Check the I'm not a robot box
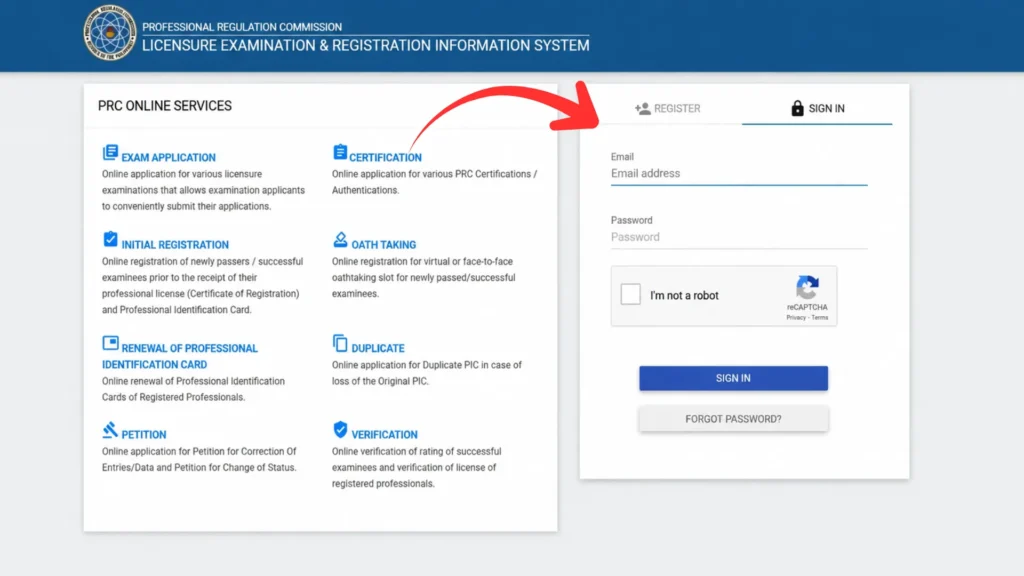Viewport: 1024px width, 576px height. 631,294
